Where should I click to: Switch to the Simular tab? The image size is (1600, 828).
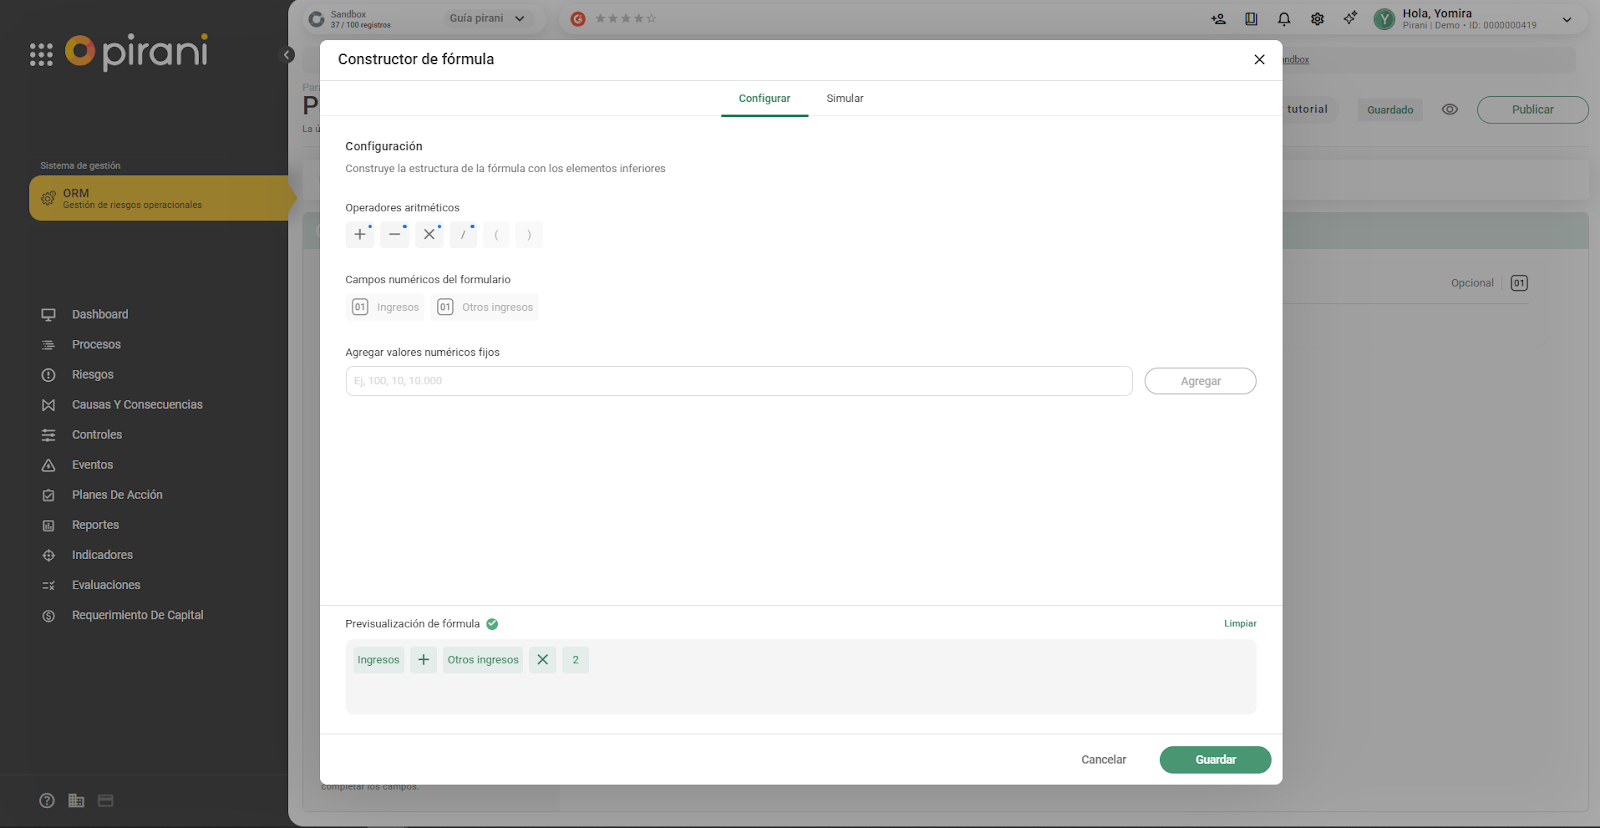tap(844, 99)
